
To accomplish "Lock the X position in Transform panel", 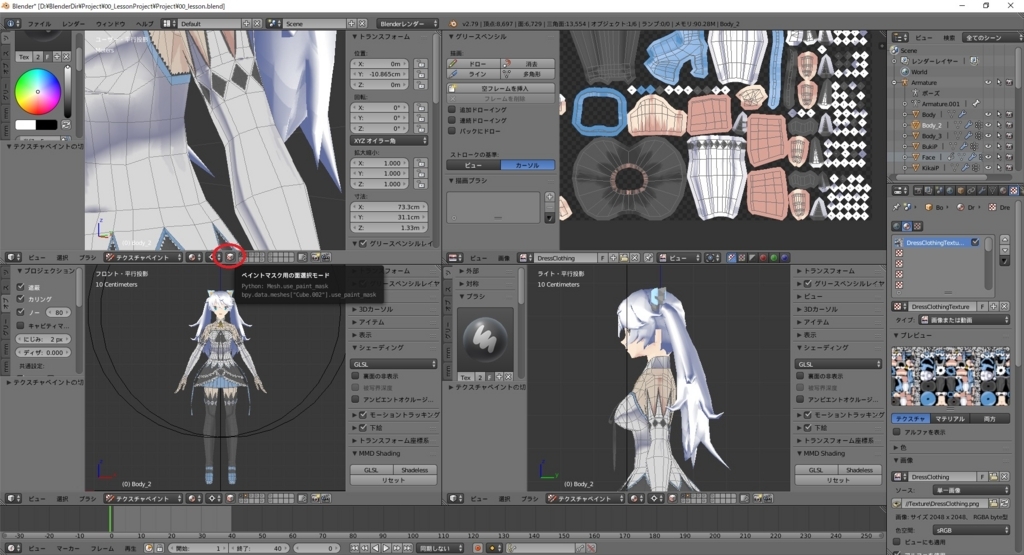I will (420, 64).
